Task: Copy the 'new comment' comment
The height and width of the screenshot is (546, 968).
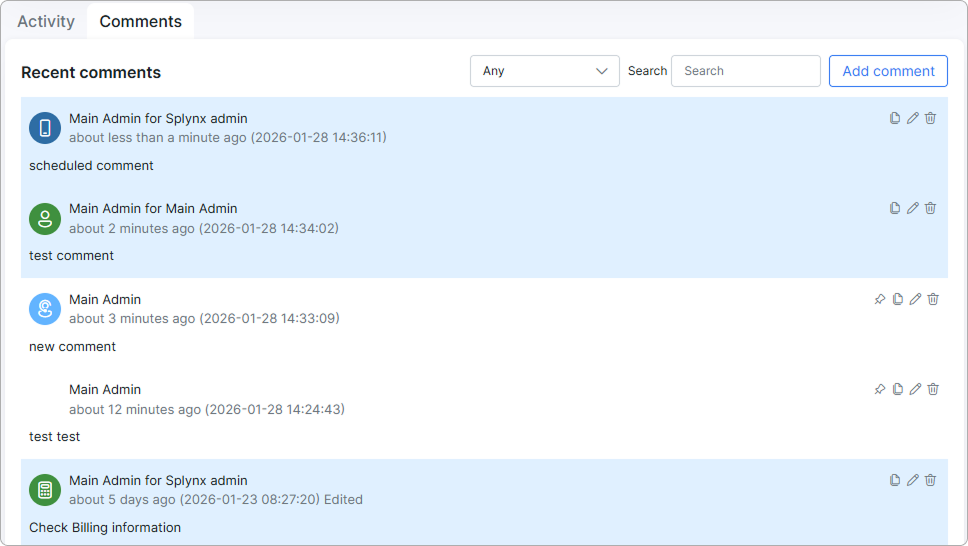Action: pyautogui.click(x=898, y=299)
